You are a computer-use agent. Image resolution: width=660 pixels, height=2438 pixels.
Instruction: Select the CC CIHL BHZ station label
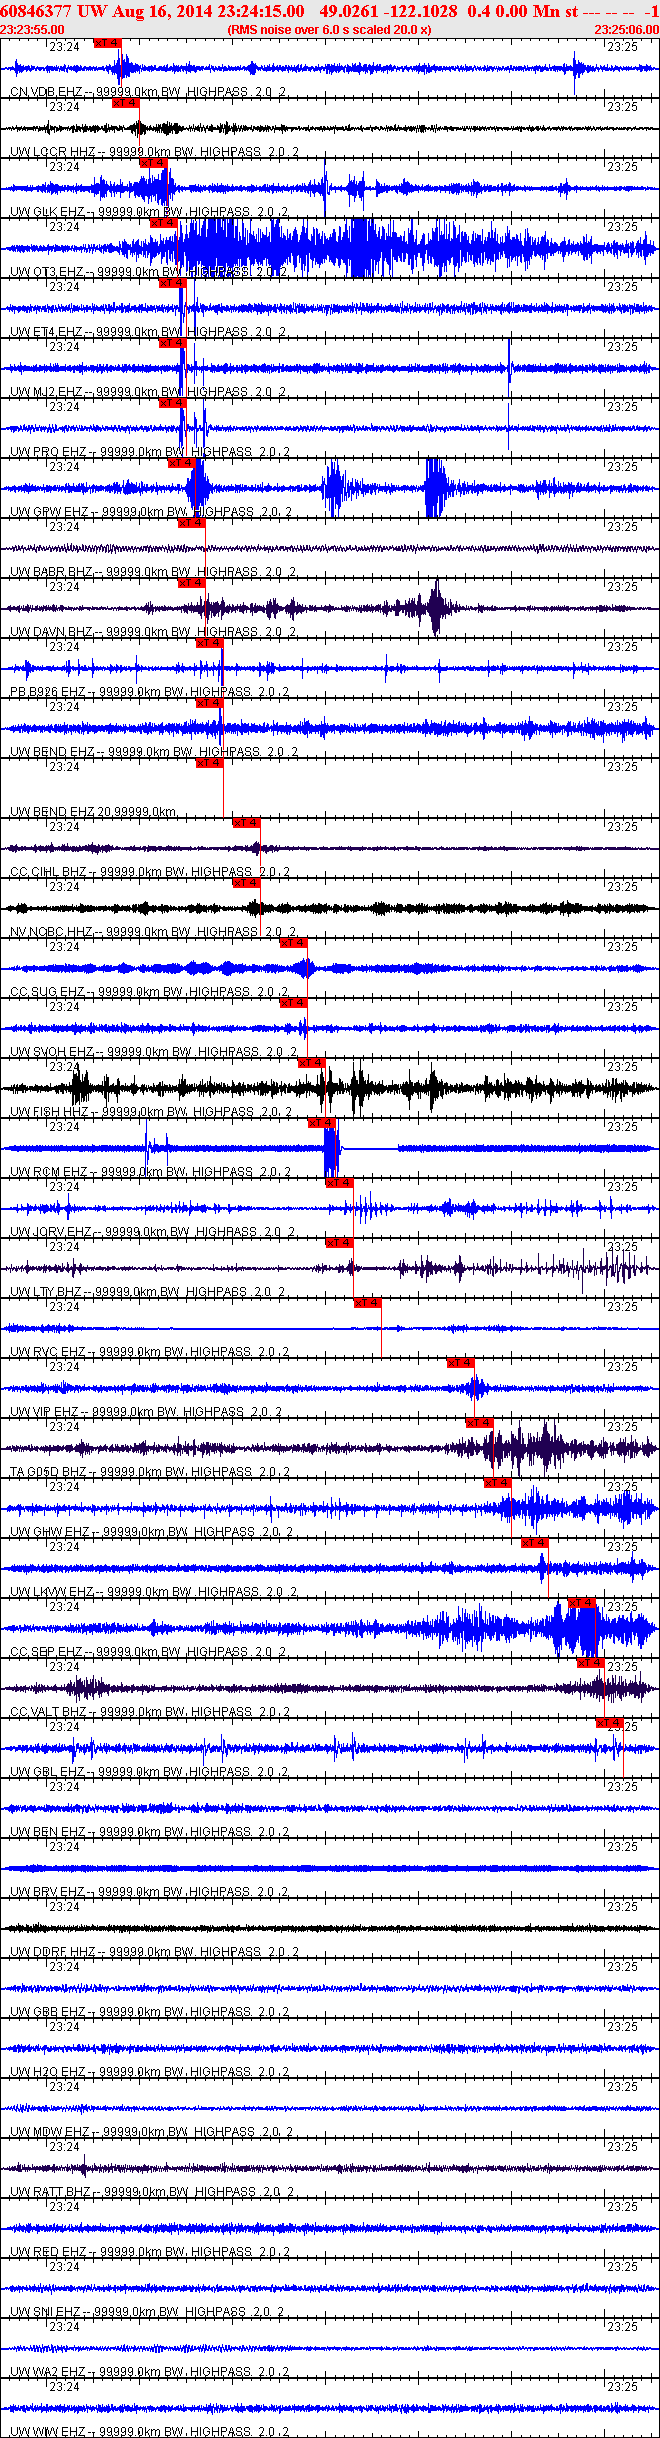point(150,872)
